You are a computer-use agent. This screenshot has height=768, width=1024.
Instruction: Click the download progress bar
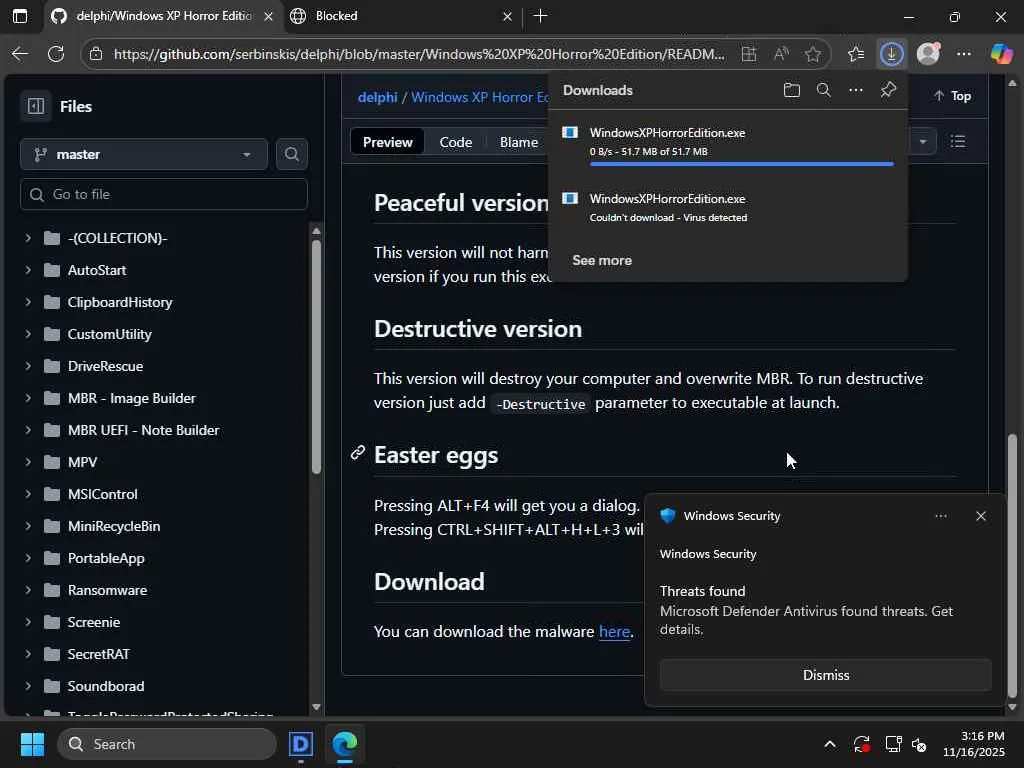[741, 164]
